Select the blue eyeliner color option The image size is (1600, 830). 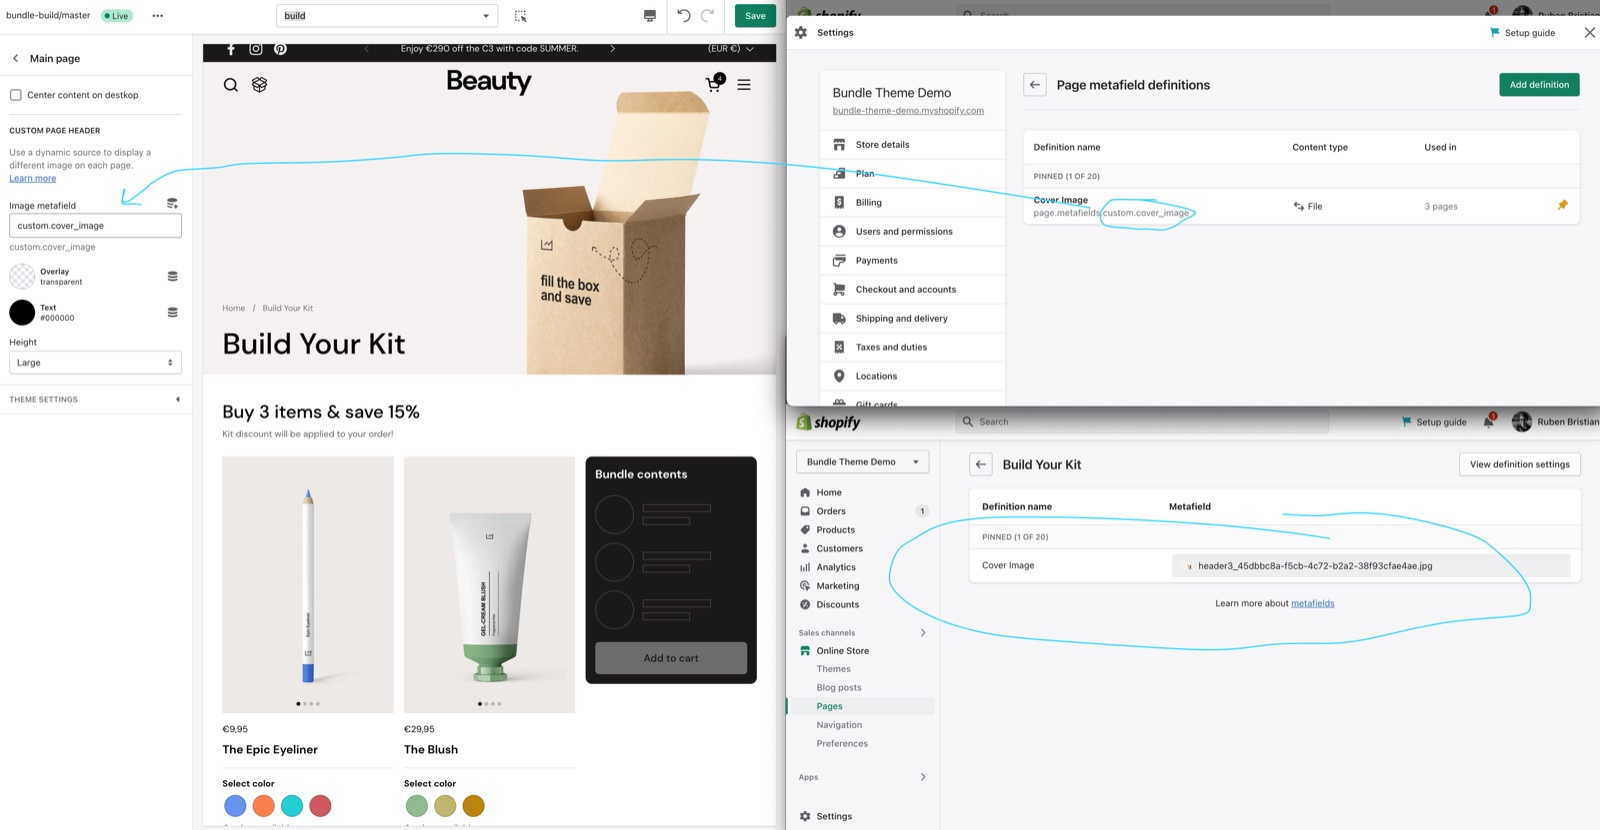click(235, 806)
